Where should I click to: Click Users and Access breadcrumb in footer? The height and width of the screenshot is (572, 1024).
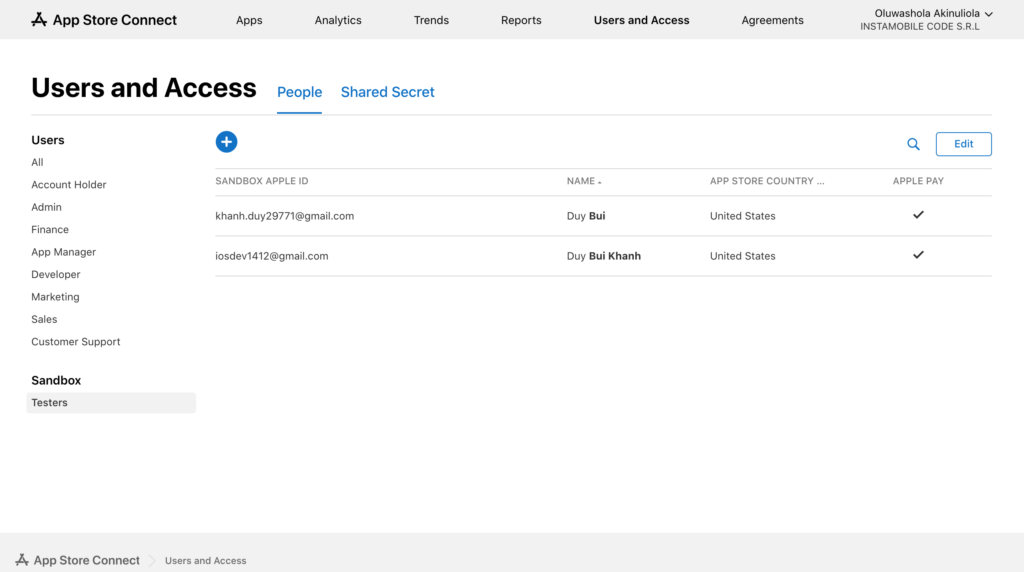(x=205, y=561)
